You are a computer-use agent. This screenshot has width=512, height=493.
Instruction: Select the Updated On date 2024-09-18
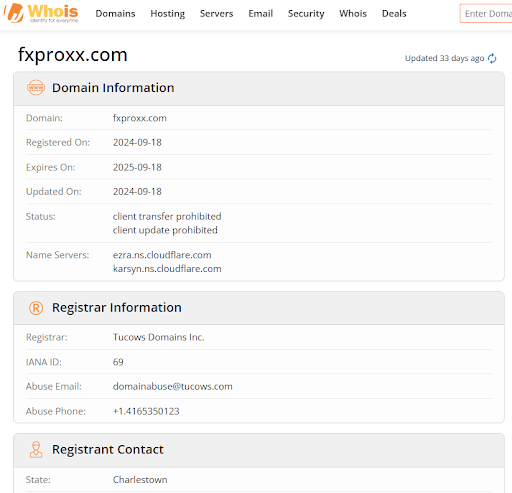[x=137, y=191]
